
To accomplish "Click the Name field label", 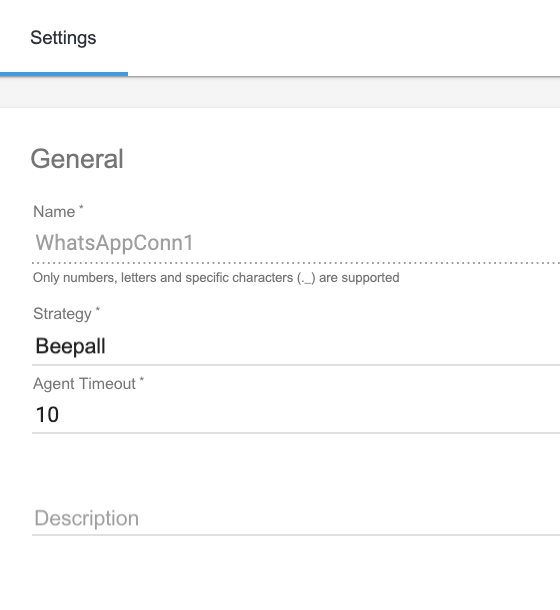I will (54, 212).
